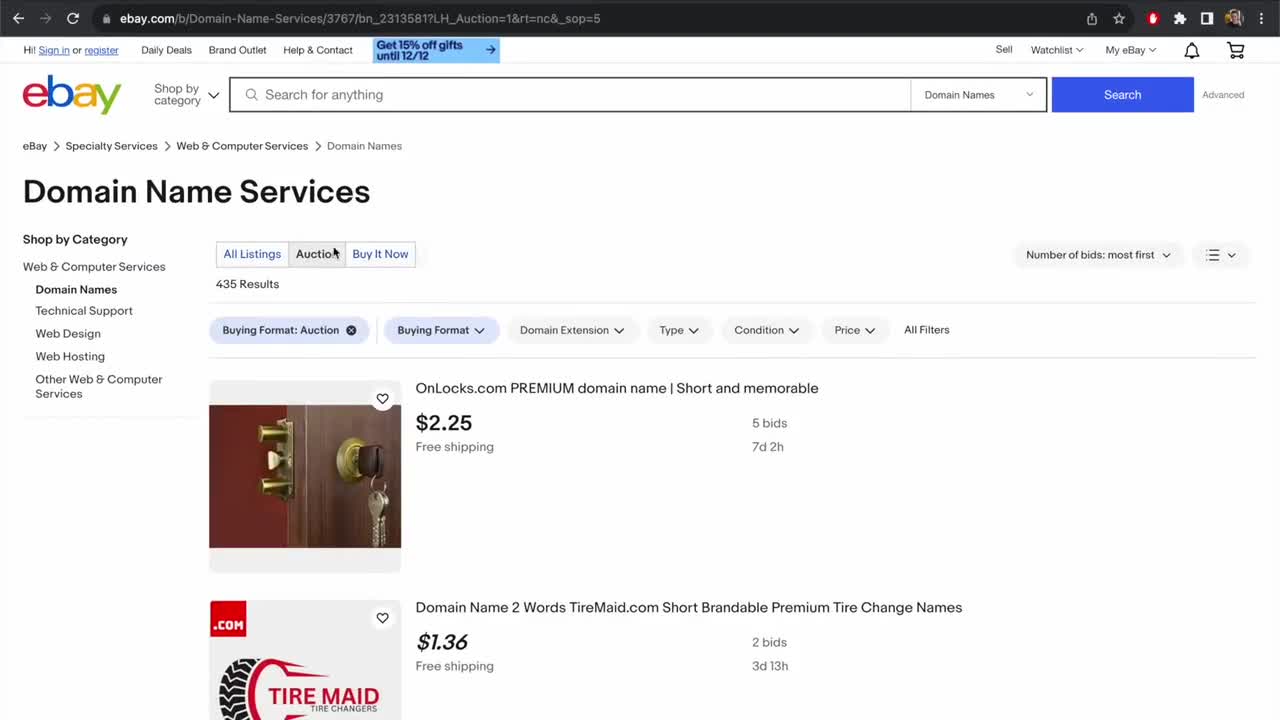Remove the Buying Format: Auction filter
The image size is (1280, 720).
point(351,330)
